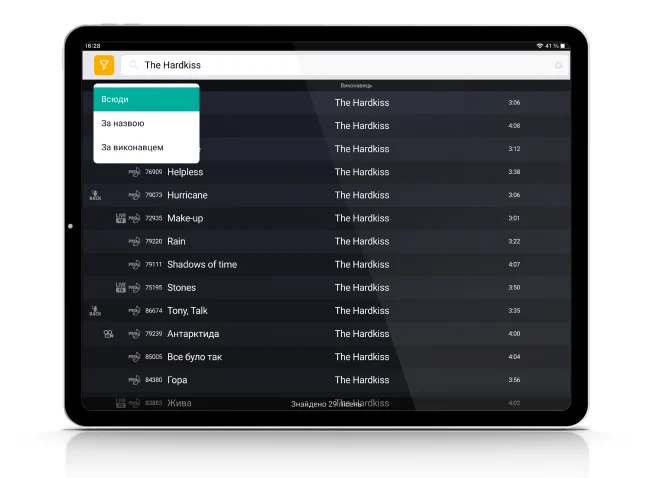Clear search with the X icon
The height and width of the screenshot is (478, 665).
tap(558, 66)
